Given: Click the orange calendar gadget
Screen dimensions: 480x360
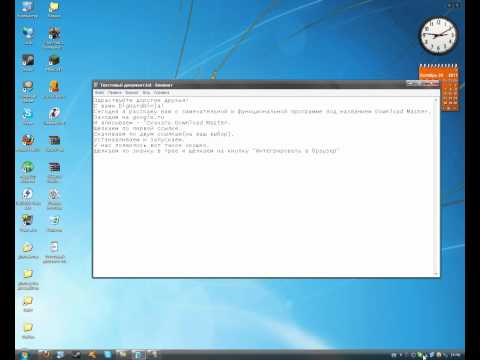Looking at the screenshot, I should coord(439,87).
